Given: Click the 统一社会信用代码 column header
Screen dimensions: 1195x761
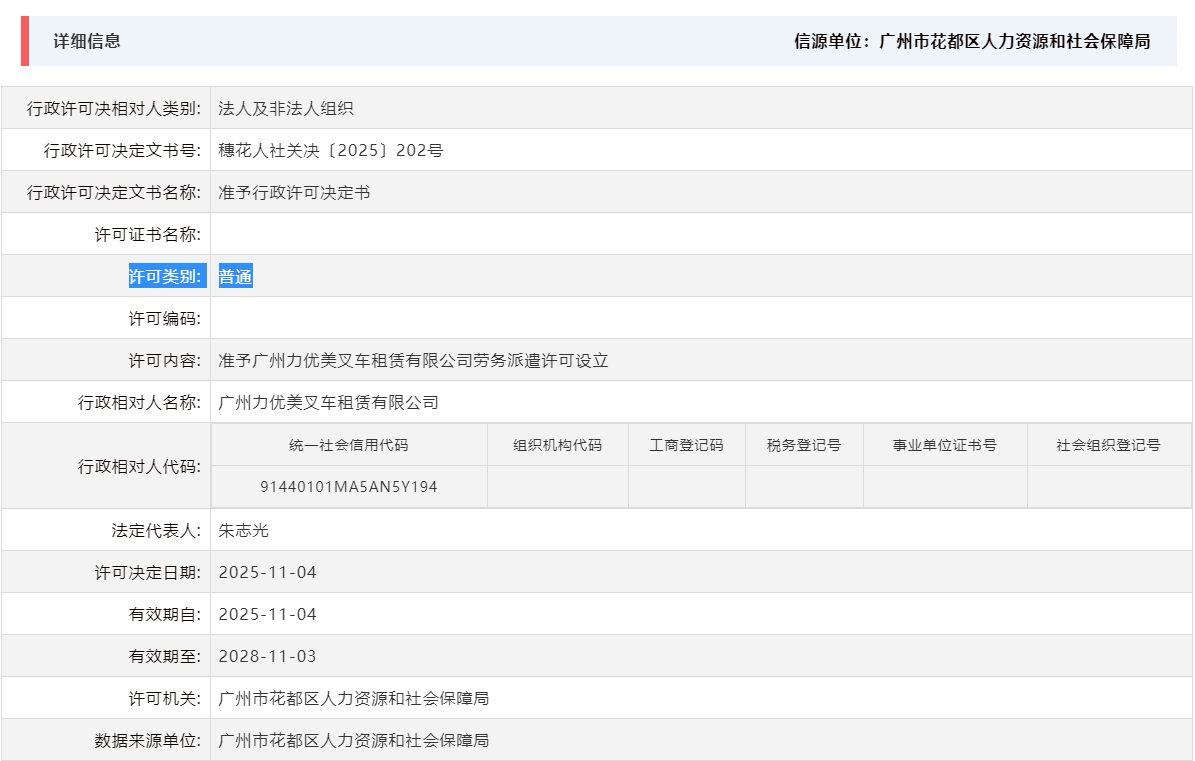Looking at the screenshot, I should [349, 444].
